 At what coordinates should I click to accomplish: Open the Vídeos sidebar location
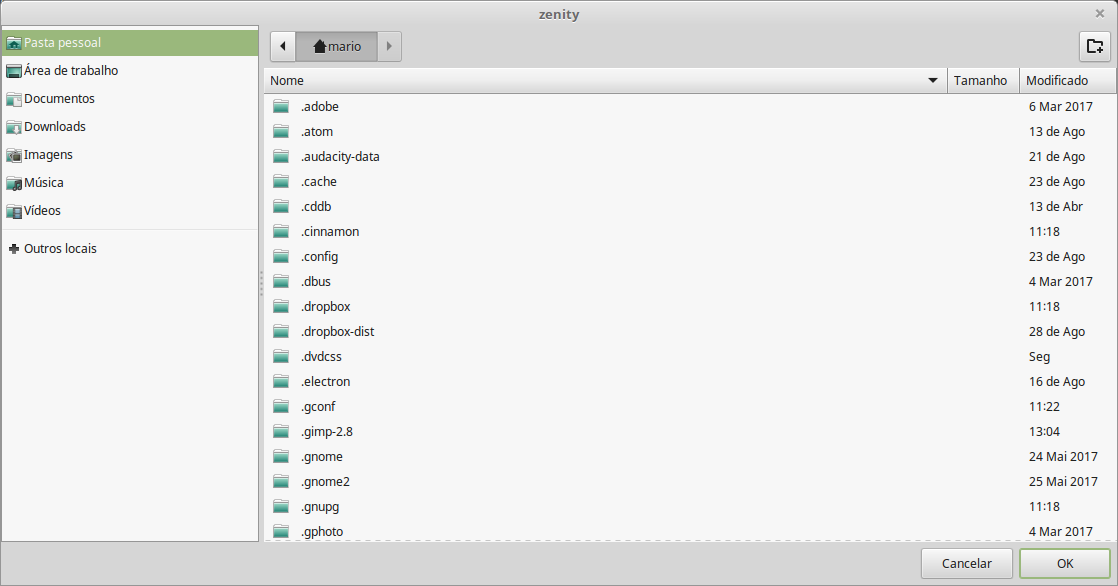pyautogui.click(x=42, y=211)
